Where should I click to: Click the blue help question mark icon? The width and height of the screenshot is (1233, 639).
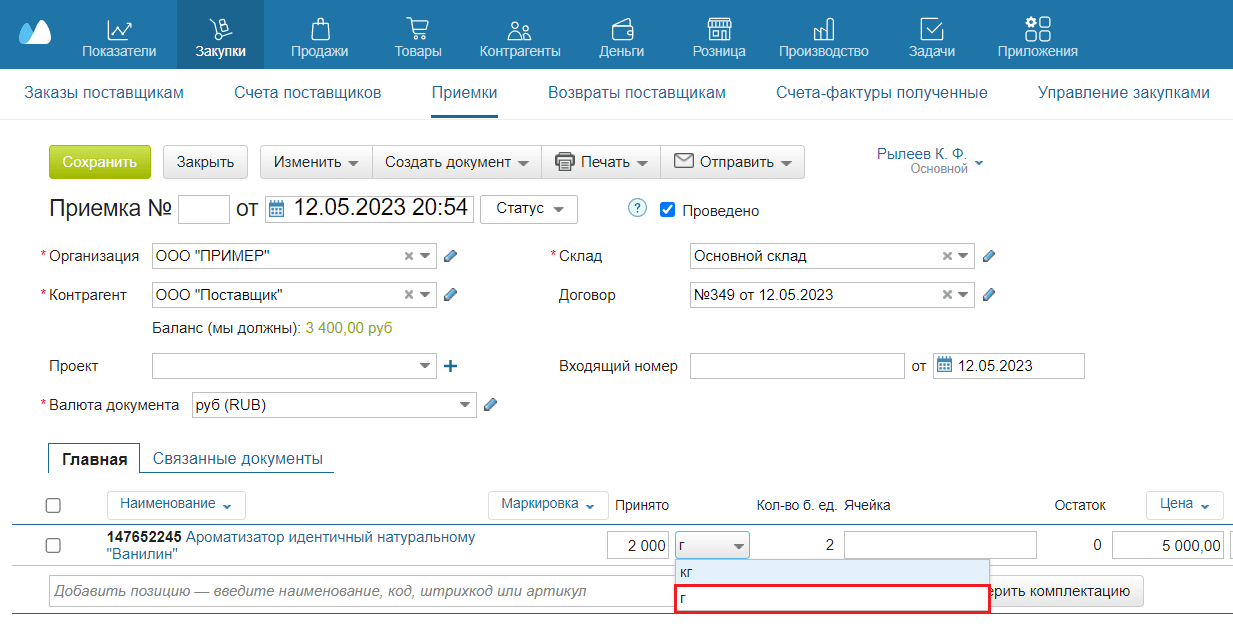point(637,209)
